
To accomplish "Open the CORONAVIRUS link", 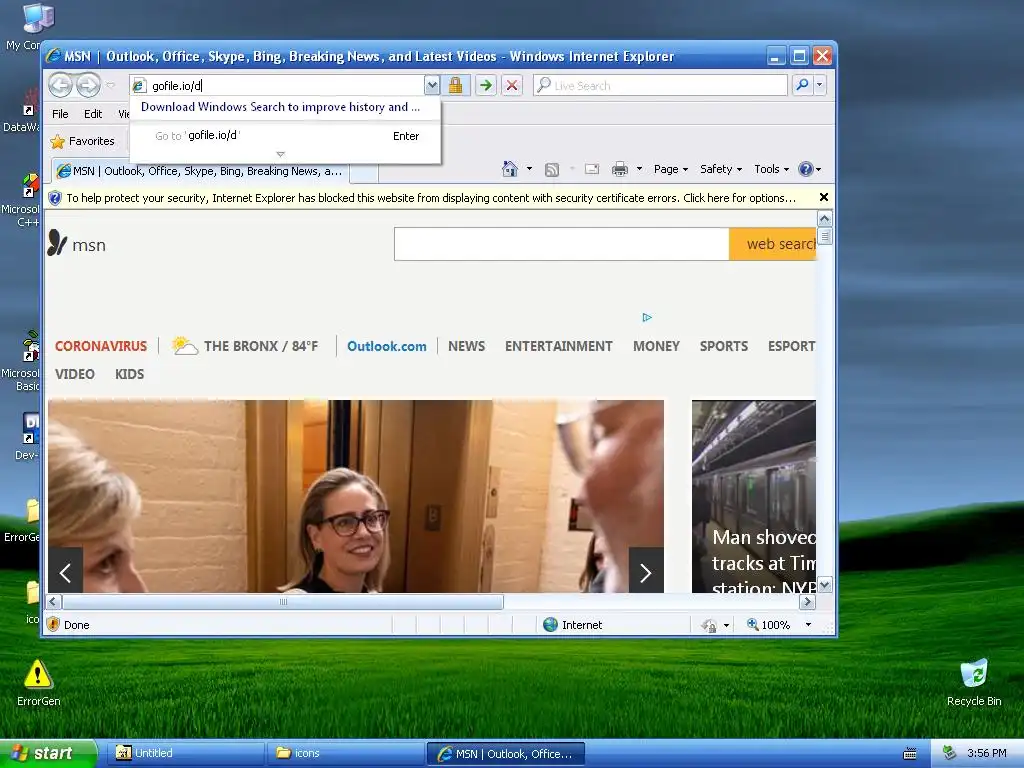I will 101,346.
